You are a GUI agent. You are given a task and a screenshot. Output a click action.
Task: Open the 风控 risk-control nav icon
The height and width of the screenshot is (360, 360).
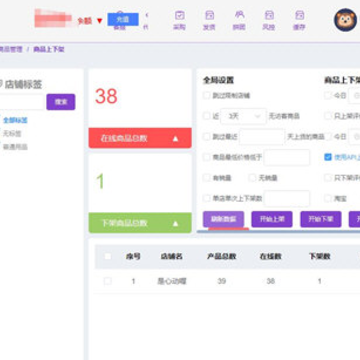pos(269,20)
